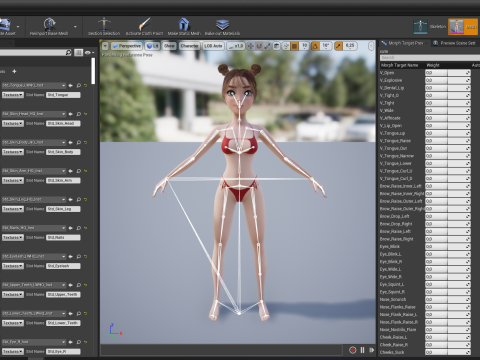The height and width of the screenshot is (360, 480).
Task: Select the rotate gizmo mode
Action: click(x=259, y=46)
